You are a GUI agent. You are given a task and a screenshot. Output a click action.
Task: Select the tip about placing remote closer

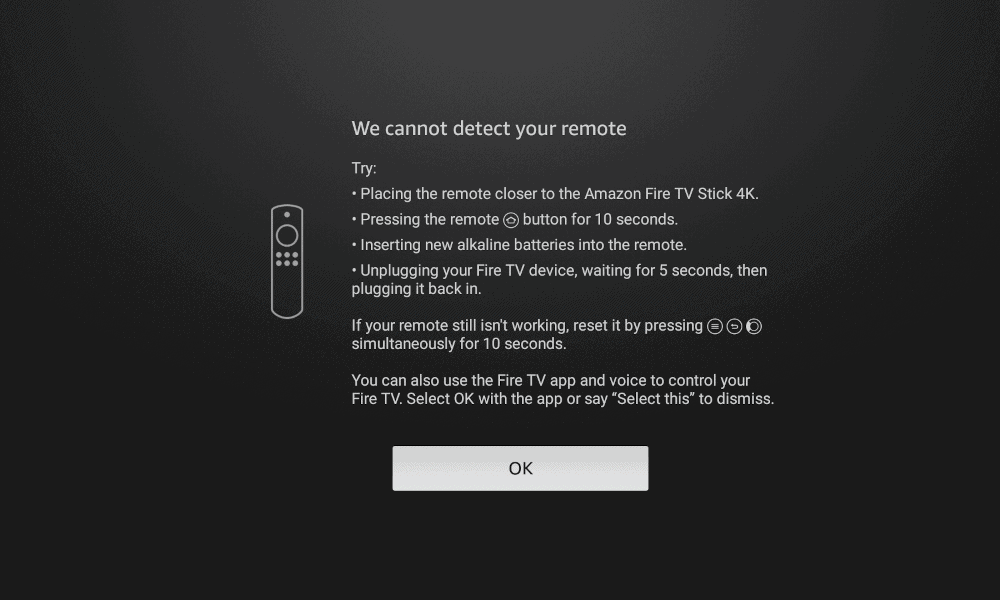tap(555, 194)
